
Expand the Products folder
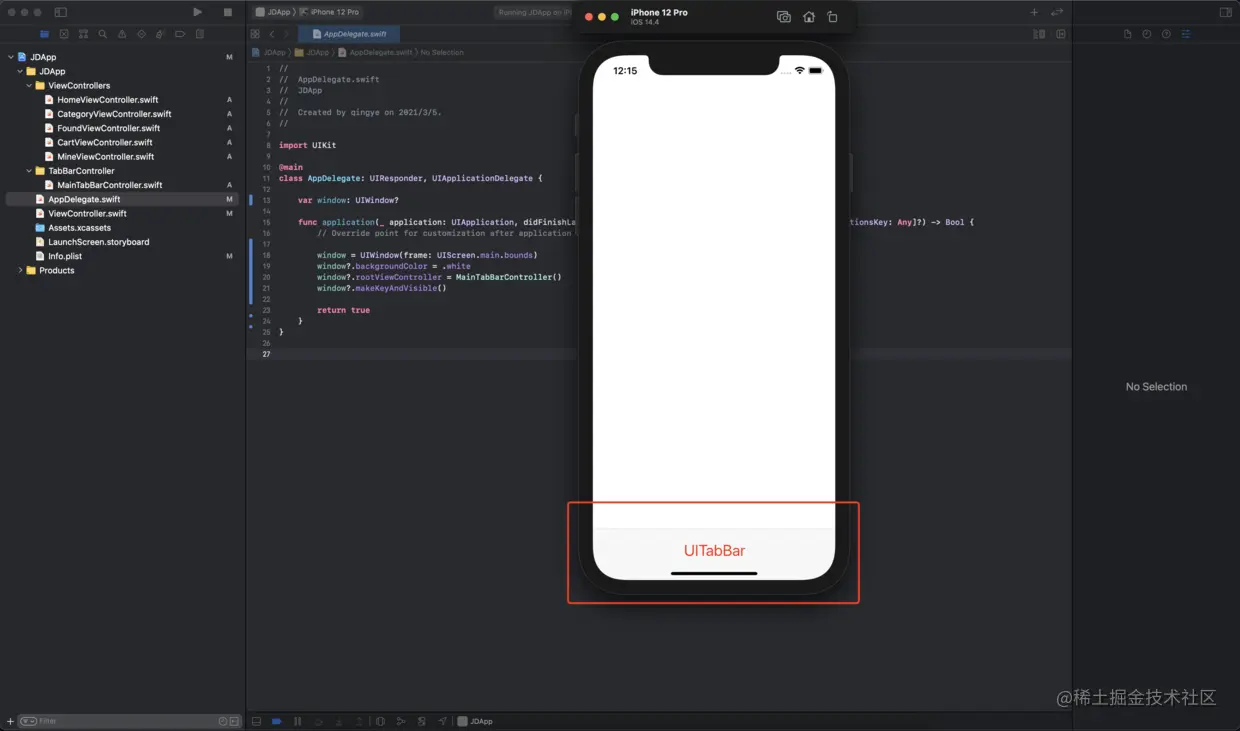[20, 270]
